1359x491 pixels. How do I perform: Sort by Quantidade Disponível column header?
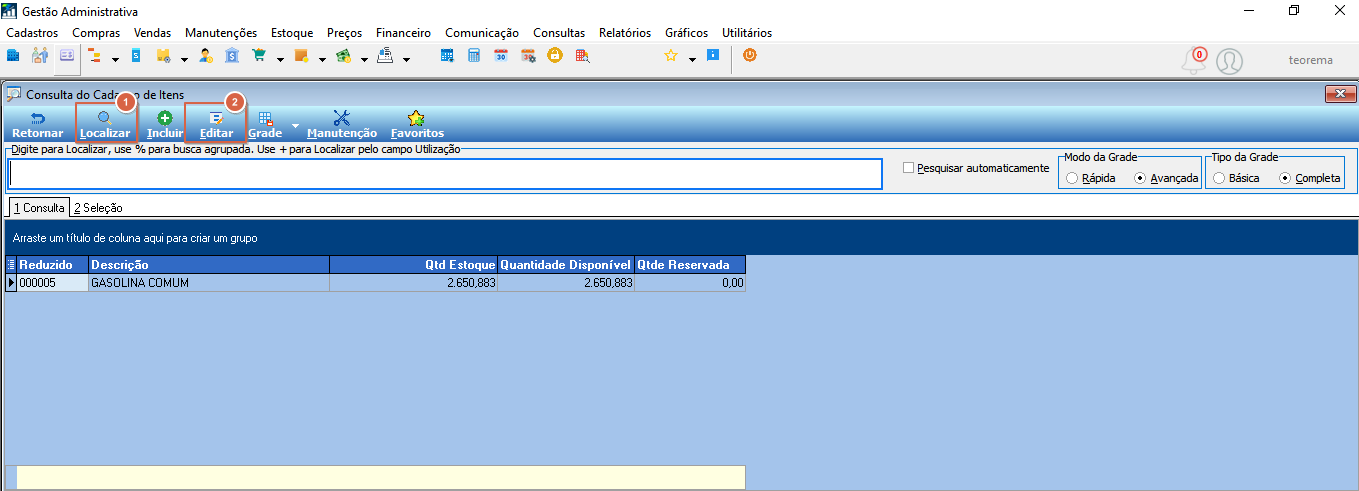(566, 265)
